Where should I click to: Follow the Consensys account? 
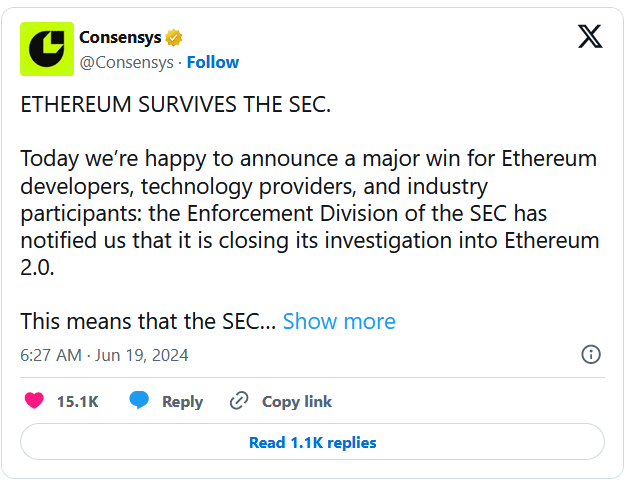pyautogui.click(x=212, y=62)
